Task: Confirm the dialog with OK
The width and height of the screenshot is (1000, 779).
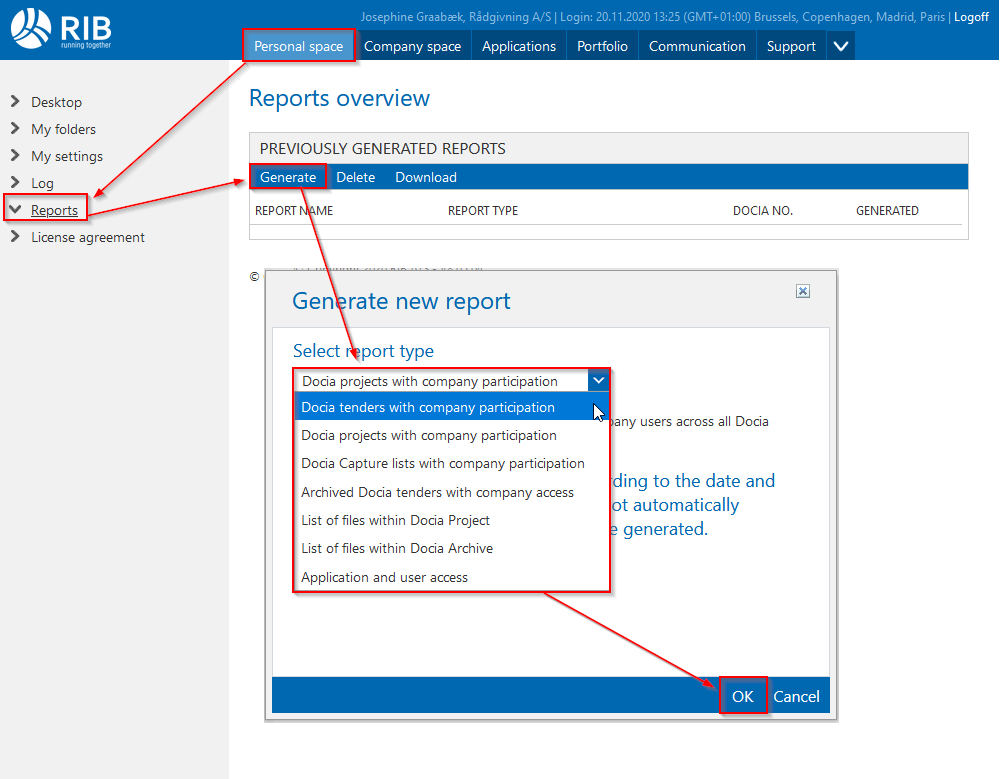Action: point(743,696)
